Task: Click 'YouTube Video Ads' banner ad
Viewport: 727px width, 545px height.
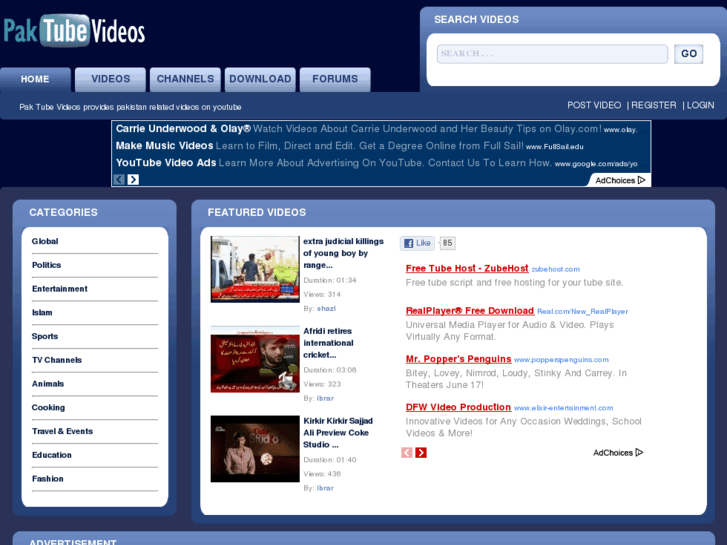Action: click(x=166, y=163)
